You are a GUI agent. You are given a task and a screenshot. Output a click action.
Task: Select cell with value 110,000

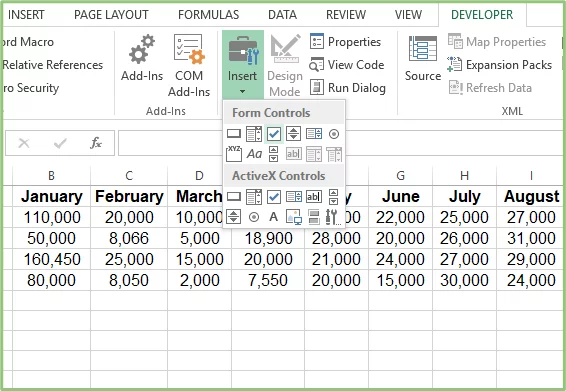pyautogui.click(x=51, y=217)
